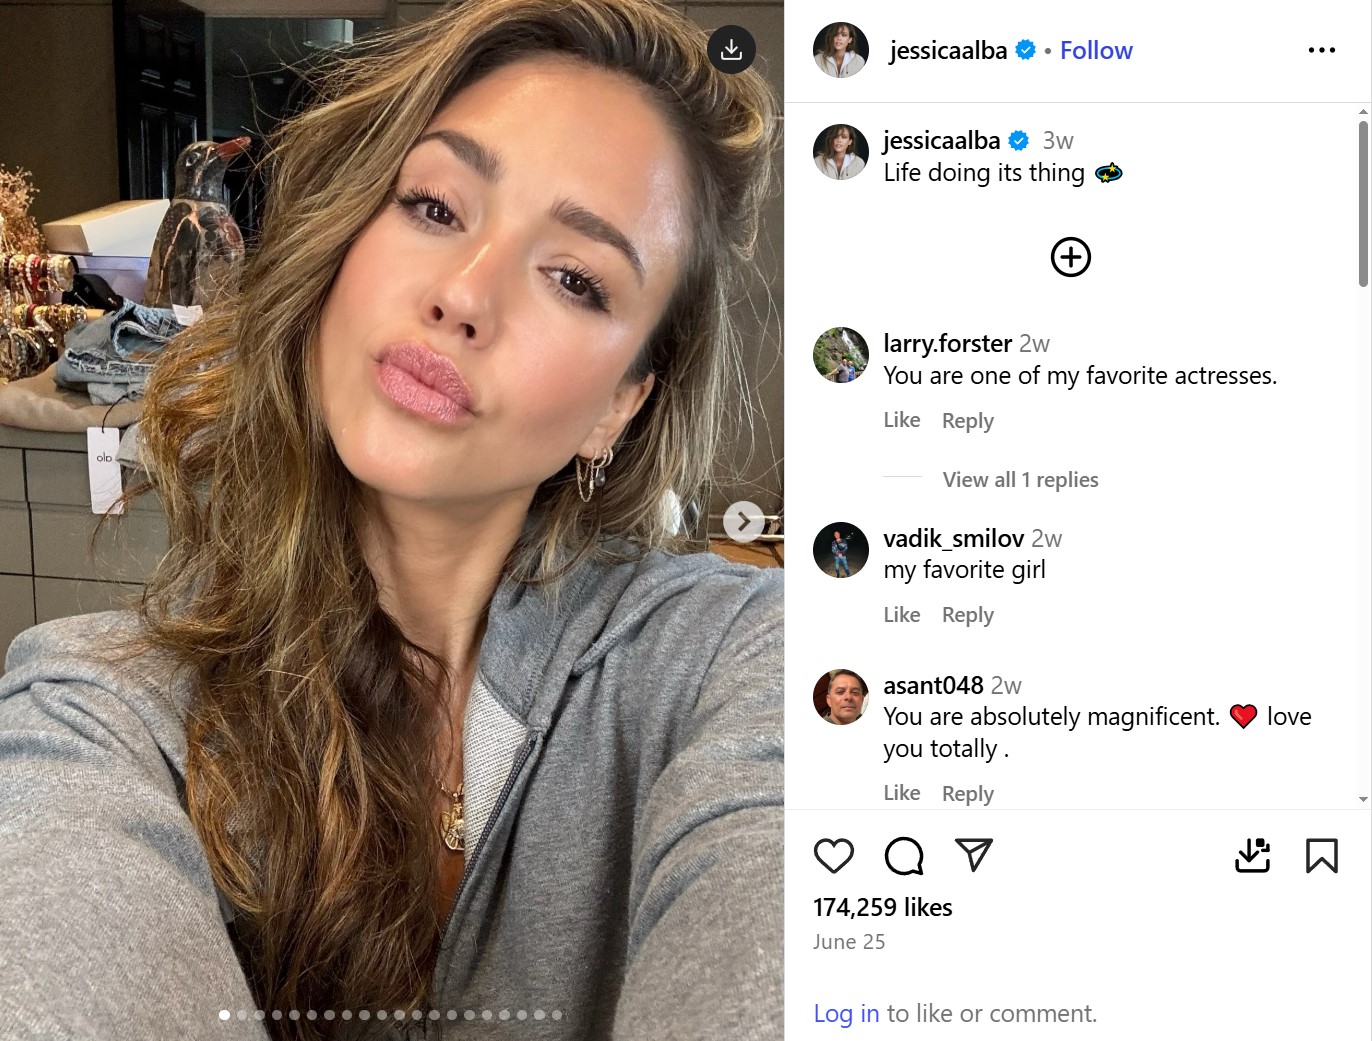Click jessicaalba header profile picture
This screenshot has height=1041, width=1372.
click(x=841, y=50)
